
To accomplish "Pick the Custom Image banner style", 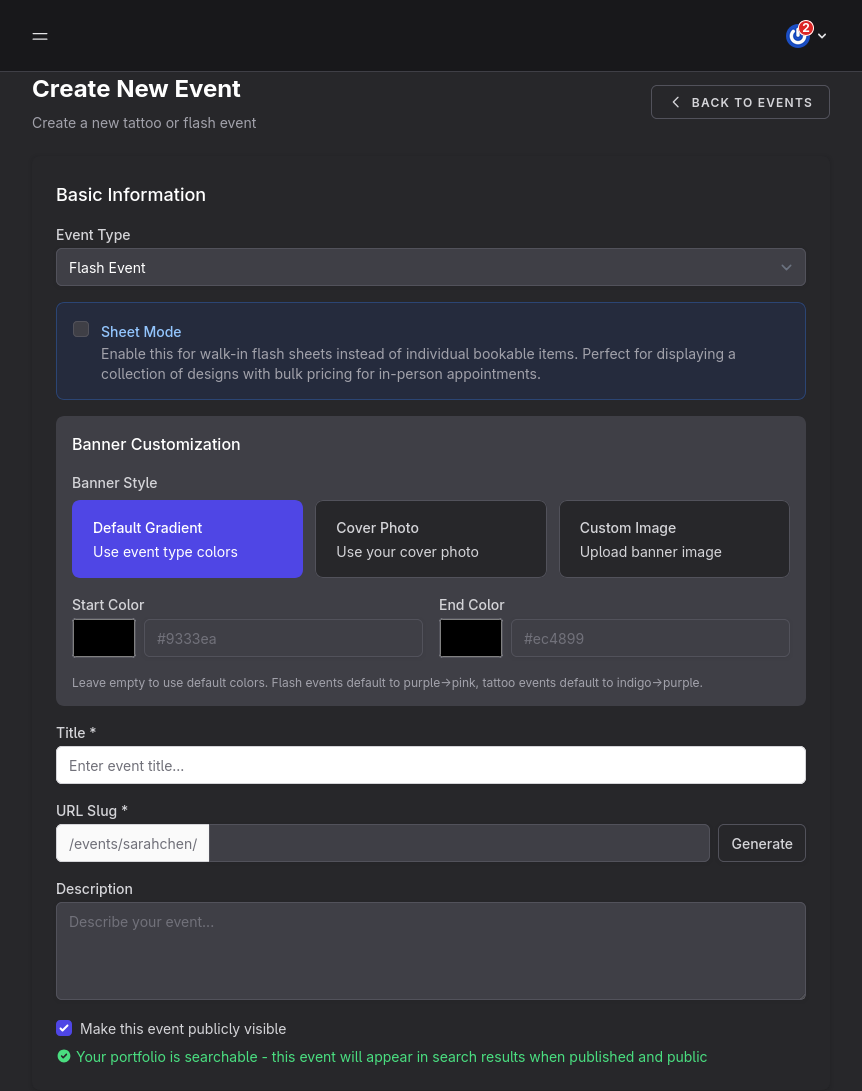I will point(674,539).
